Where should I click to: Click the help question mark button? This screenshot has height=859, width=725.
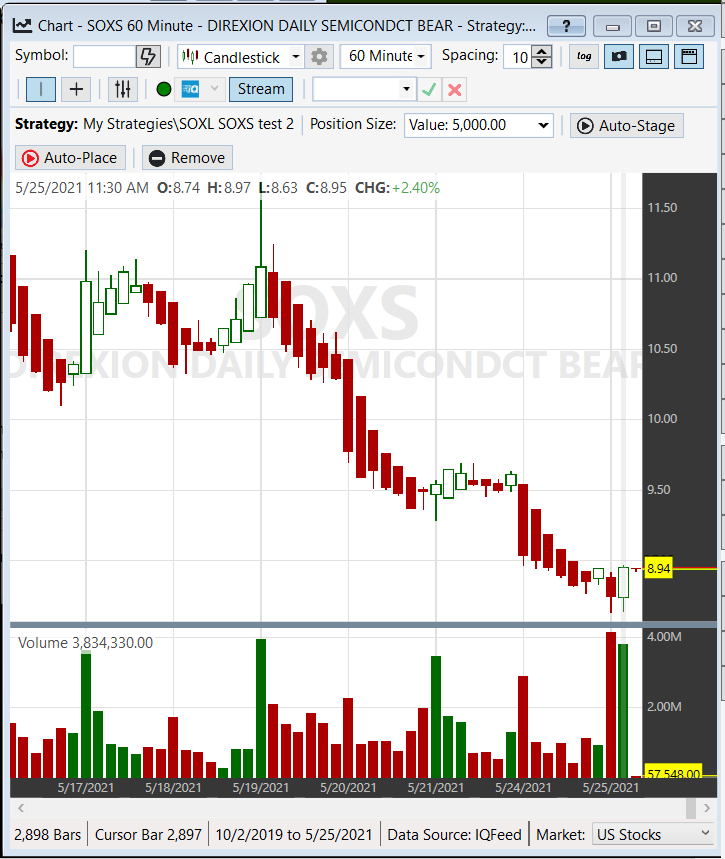click(566, 26)
